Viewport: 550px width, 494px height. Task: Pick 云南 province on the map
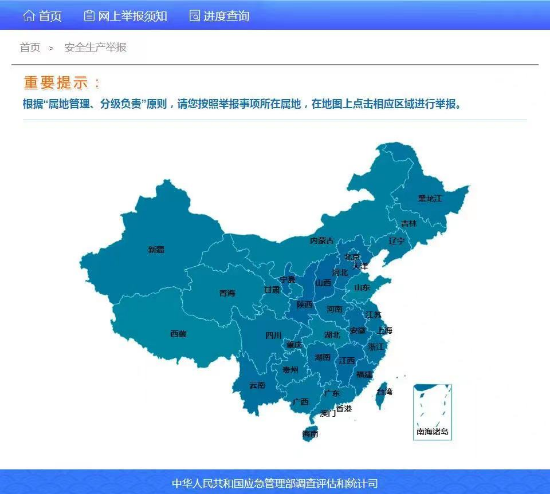(x=257, y=386)
